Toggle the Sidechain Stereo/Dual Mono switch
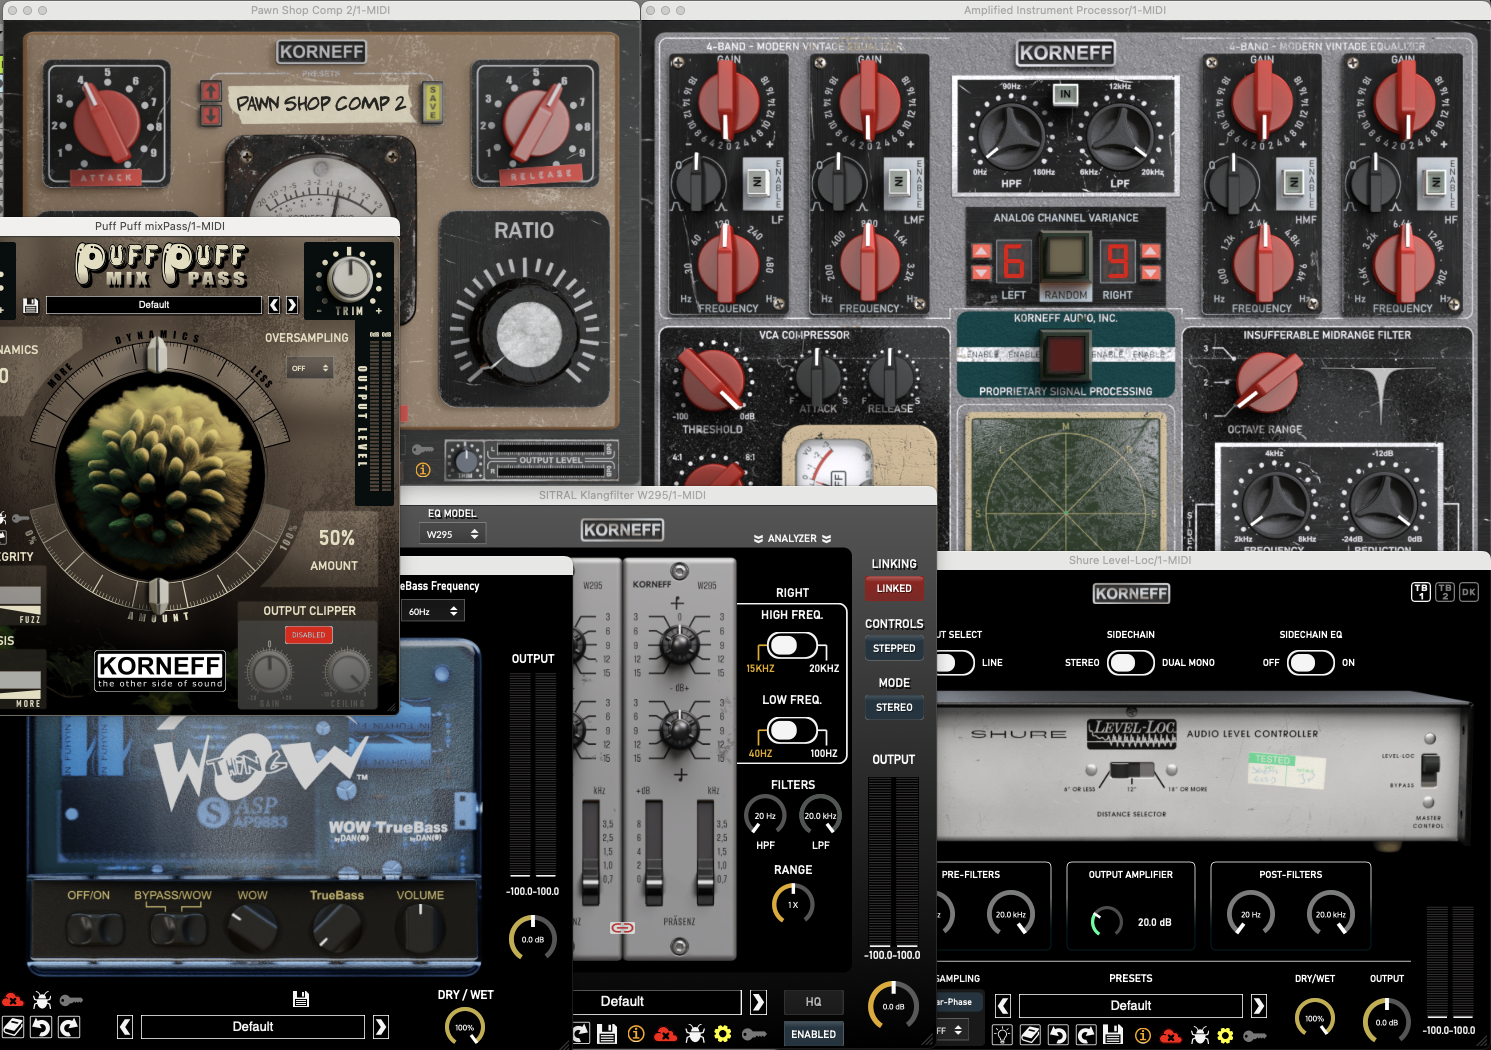Image resolution: width=1491 pixels, height=1050 pixels. (1130, 662)
